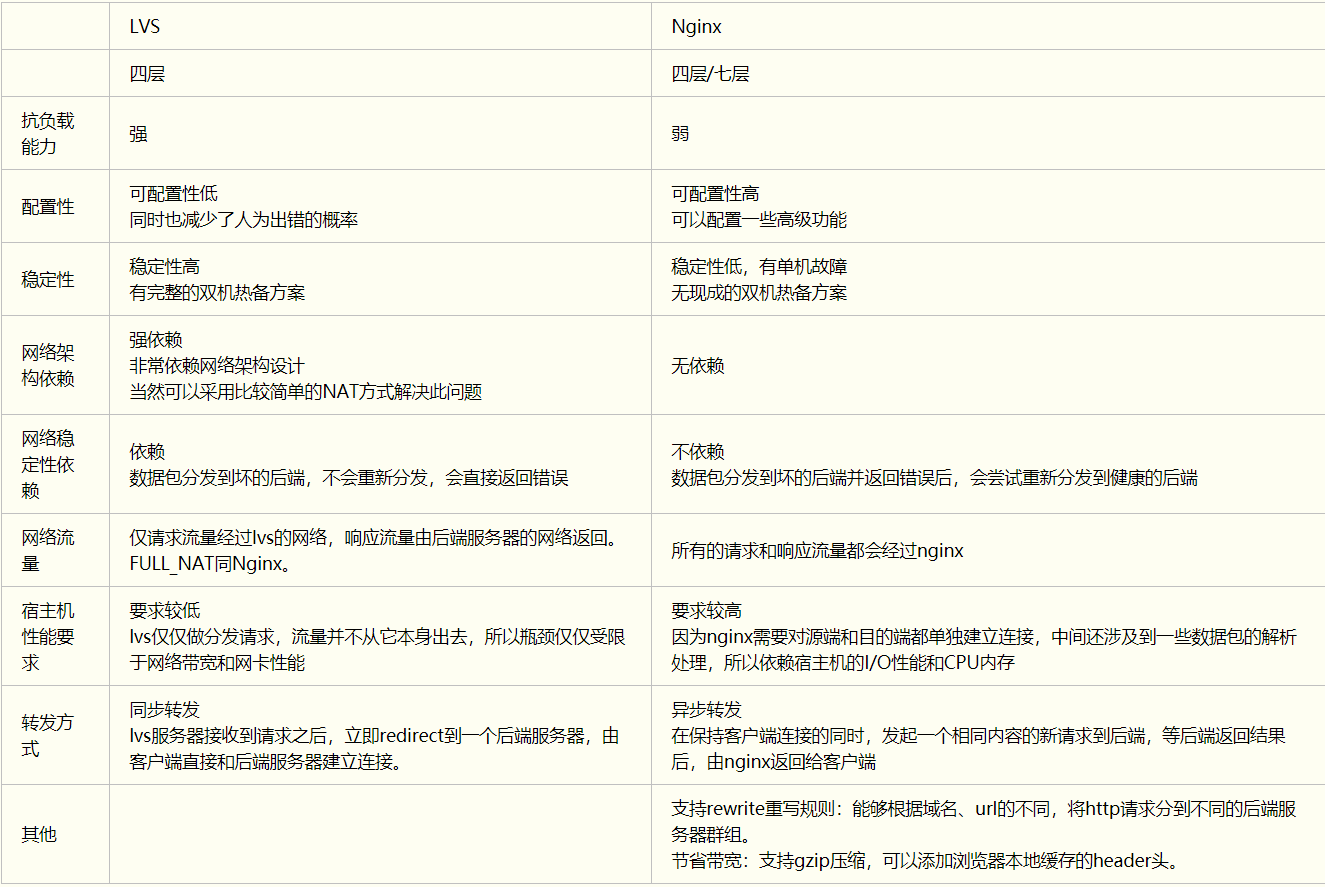1325x887 pixels.
Task: Click the 转发方式 row label
Action: 55,735
